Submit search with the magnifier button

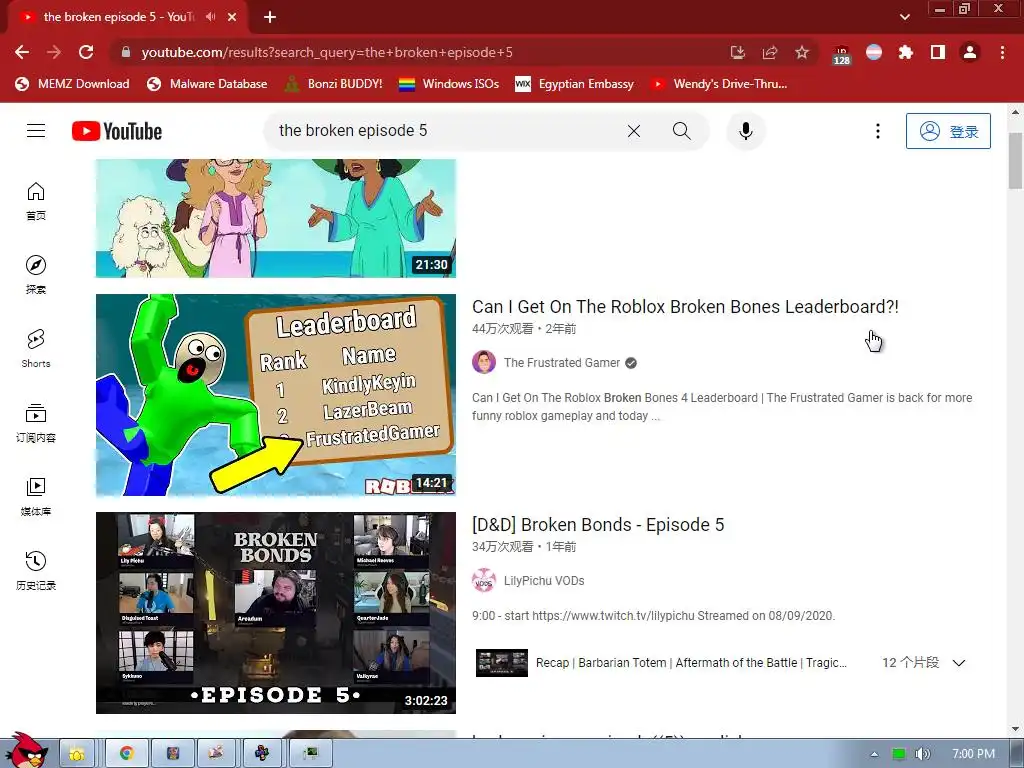(x=681, y=131)
